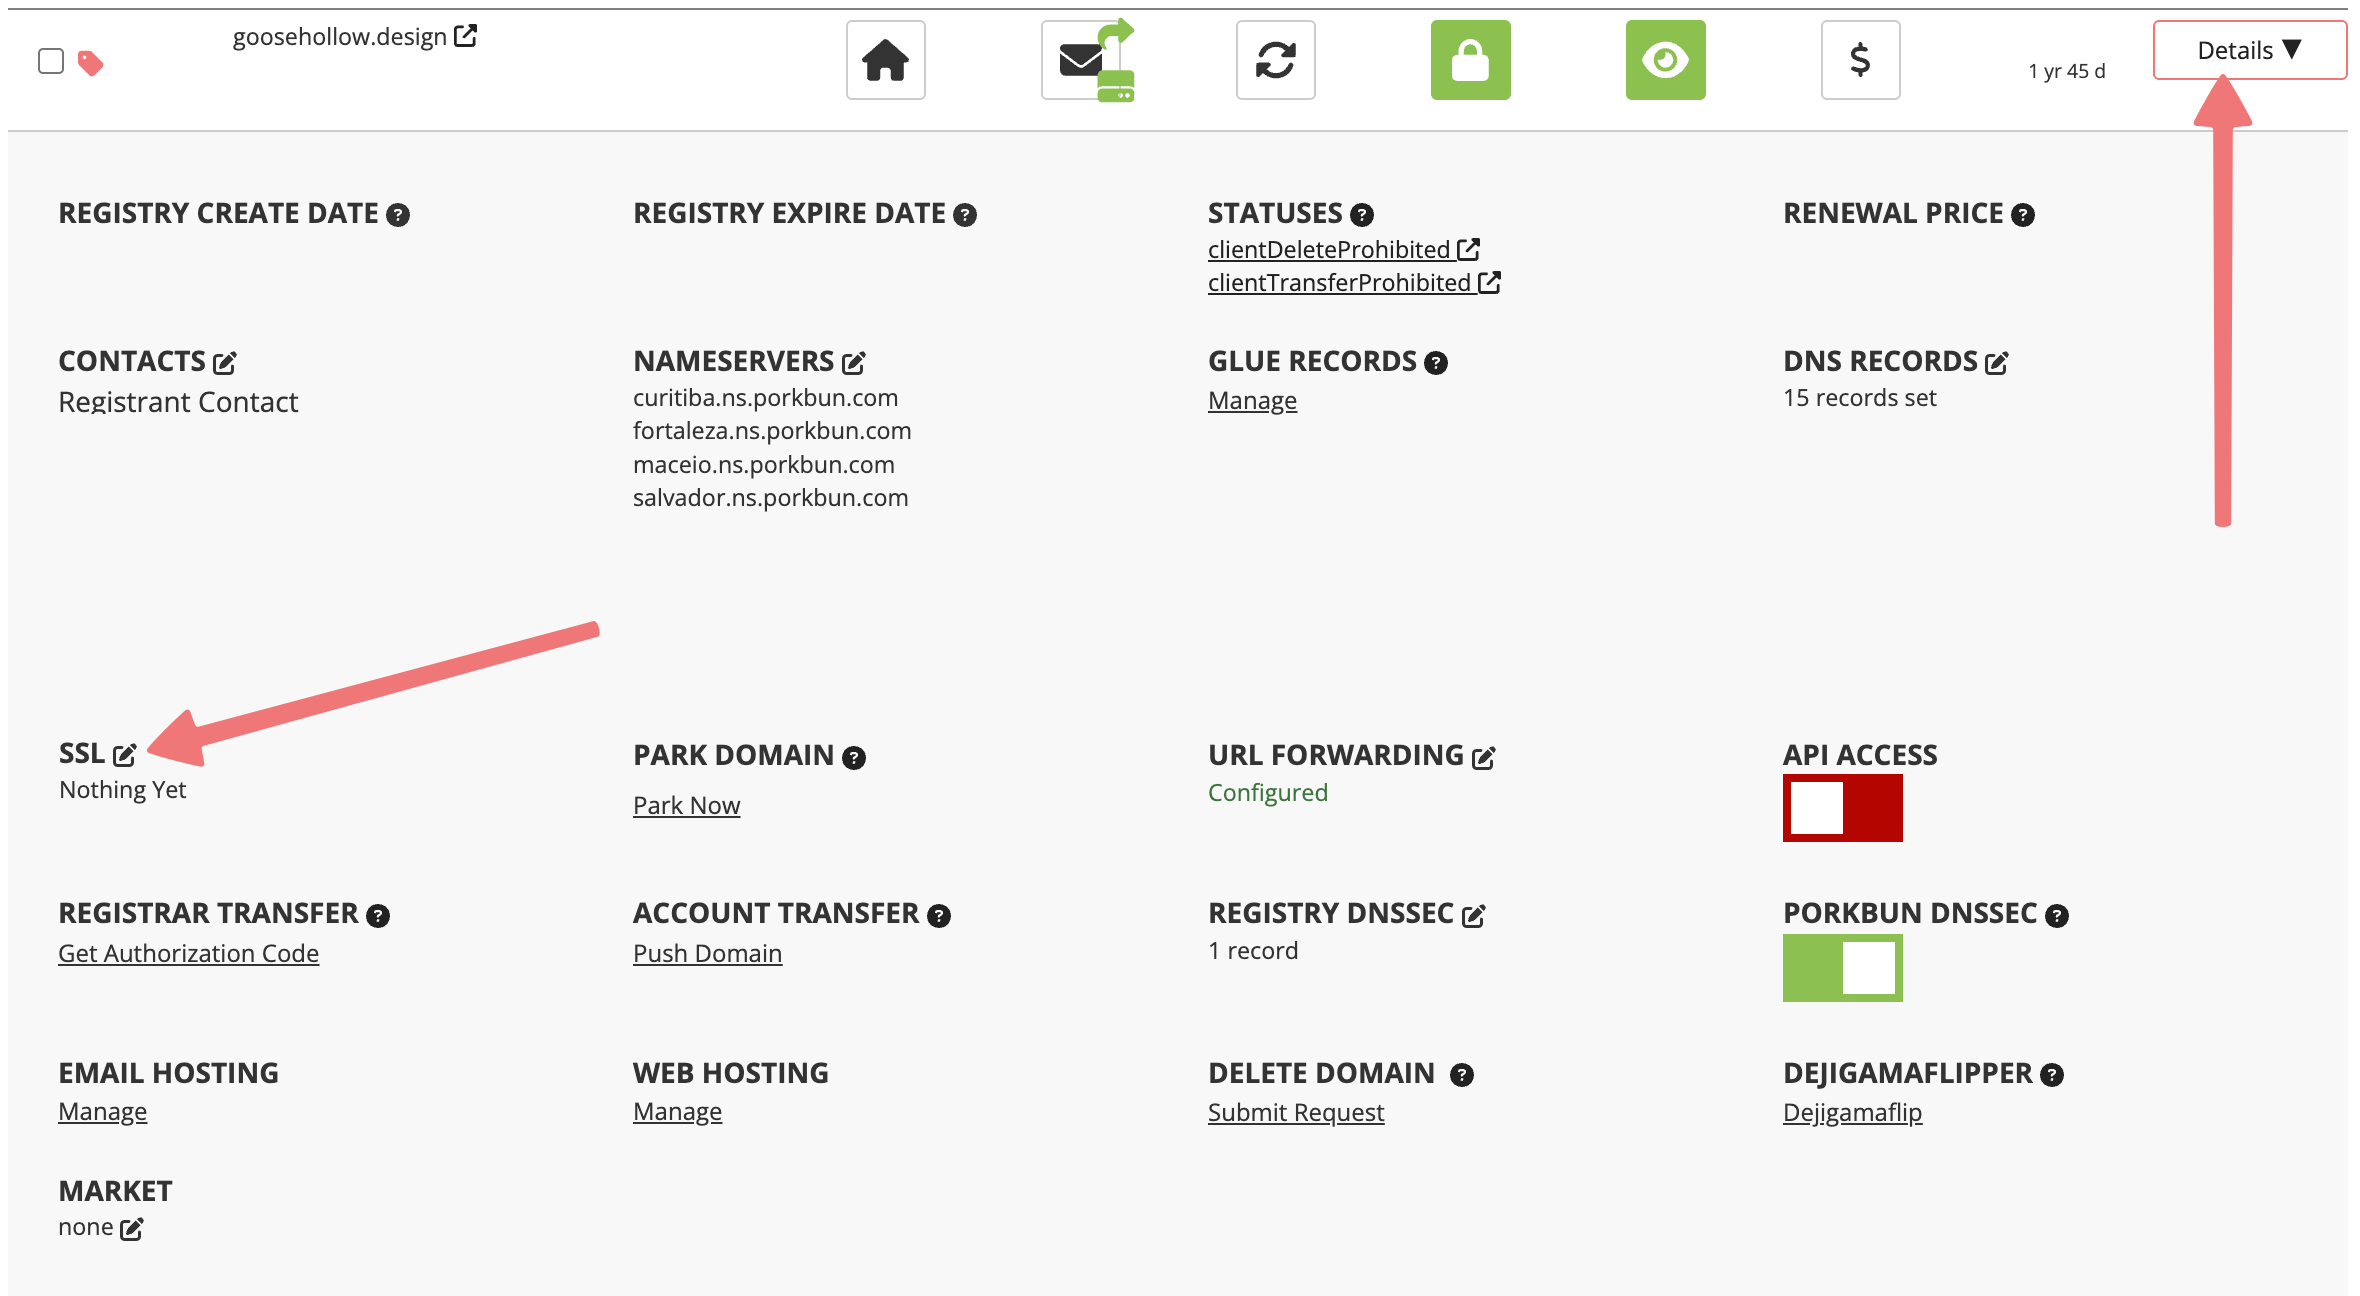Click the home icon in the toolbar

pos(884,60)
